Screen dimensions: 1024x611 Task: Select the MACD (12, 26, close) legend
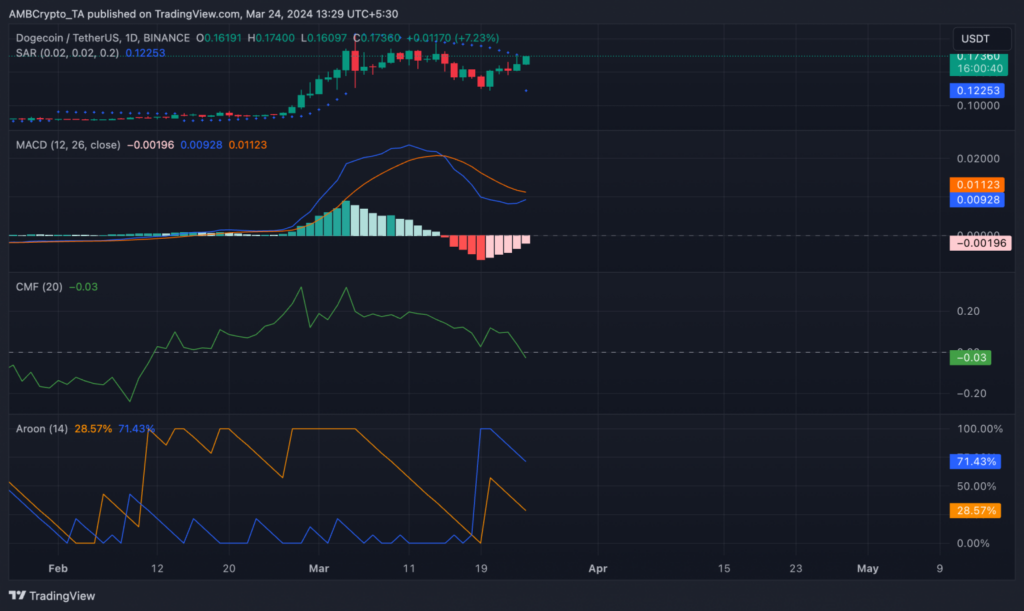coord(68,145)
